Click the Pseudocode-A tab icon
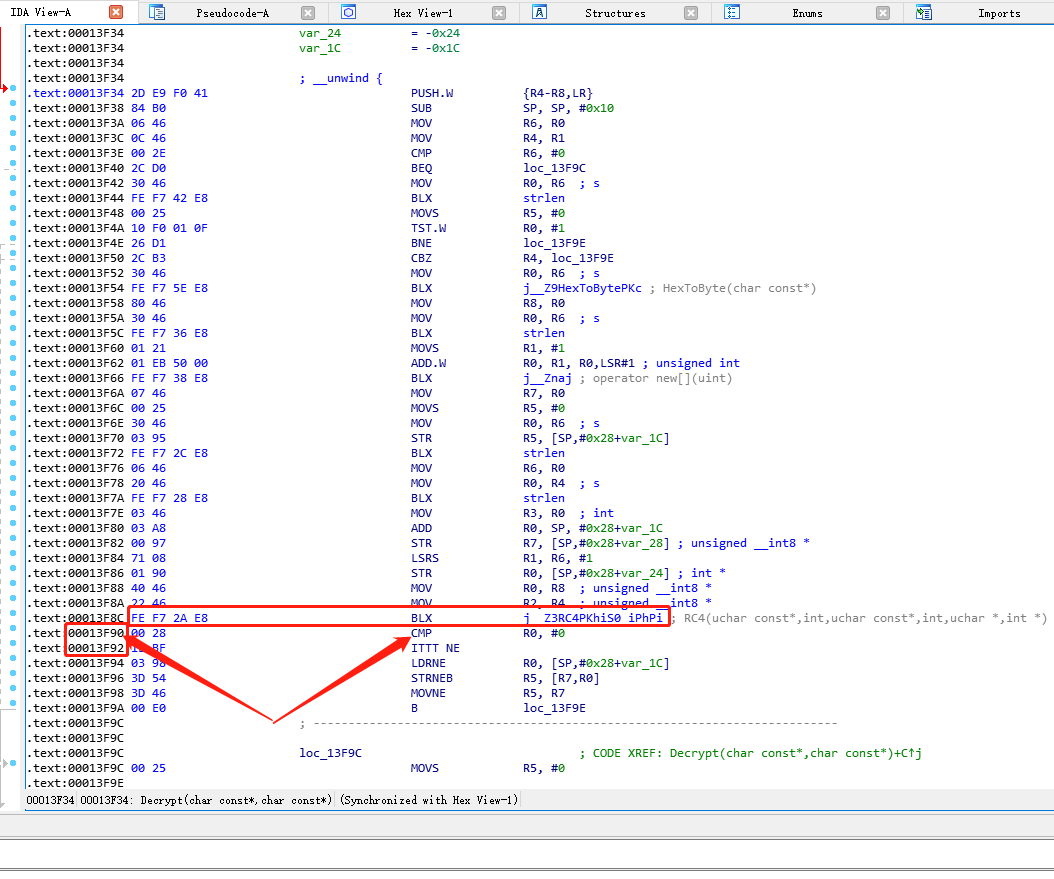The image size is (1054, 879). click(x=157, y=12)
